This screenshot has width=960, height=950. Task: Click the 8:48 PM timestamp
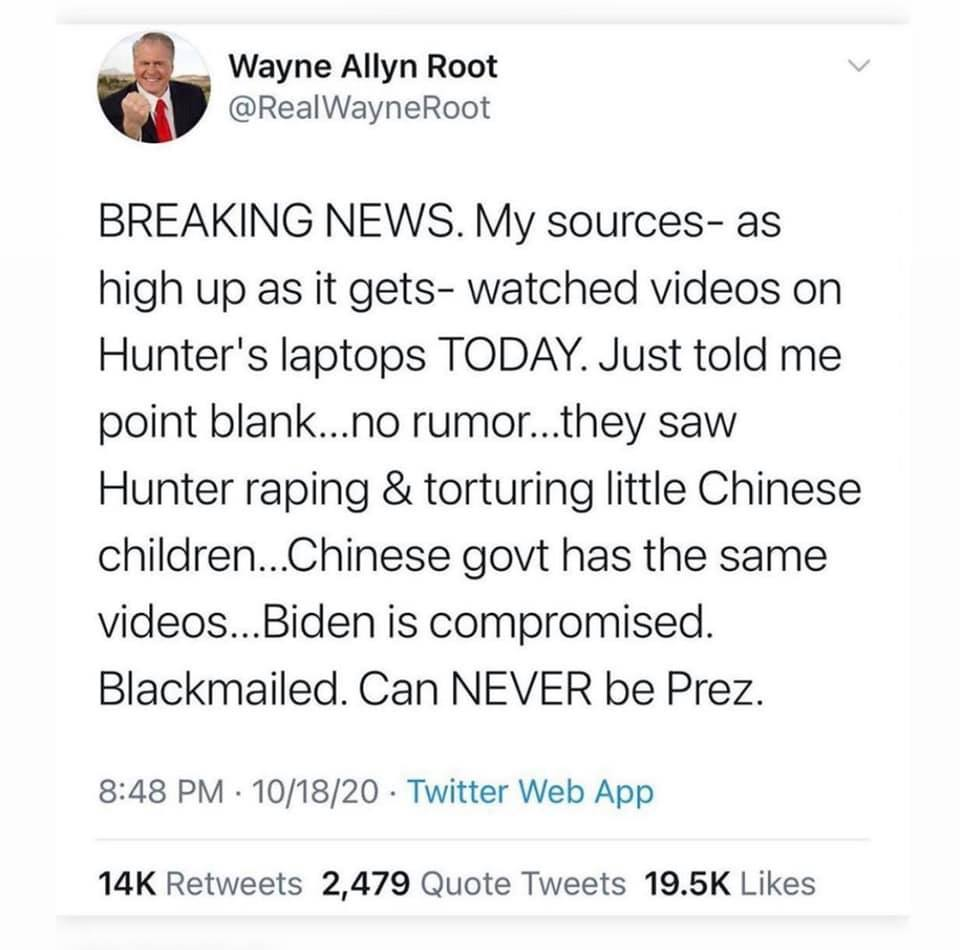[161, 791]
